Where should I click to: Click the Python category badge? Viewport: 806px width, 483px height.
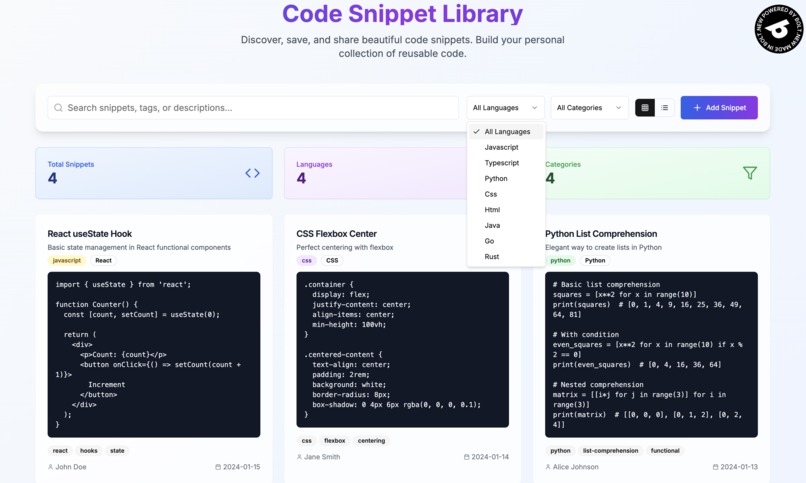click(x=595, y=261)
